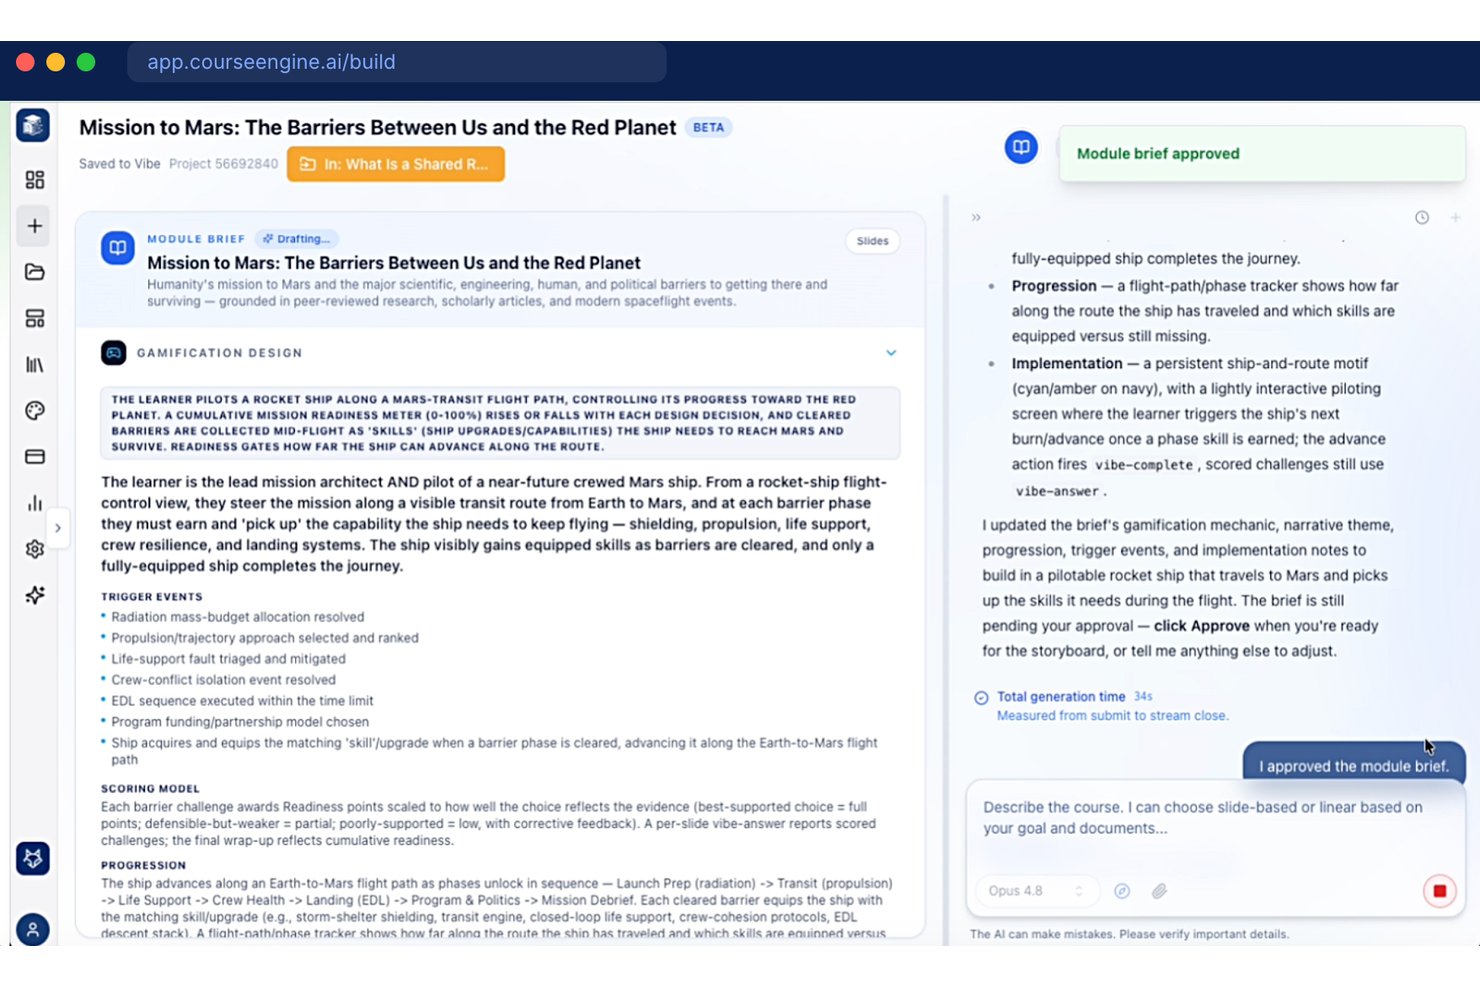Open the folder icon in the sidebar
The width and height of the screenshot is (1480, 987).
pyautogui.click(x=35, y=272)
